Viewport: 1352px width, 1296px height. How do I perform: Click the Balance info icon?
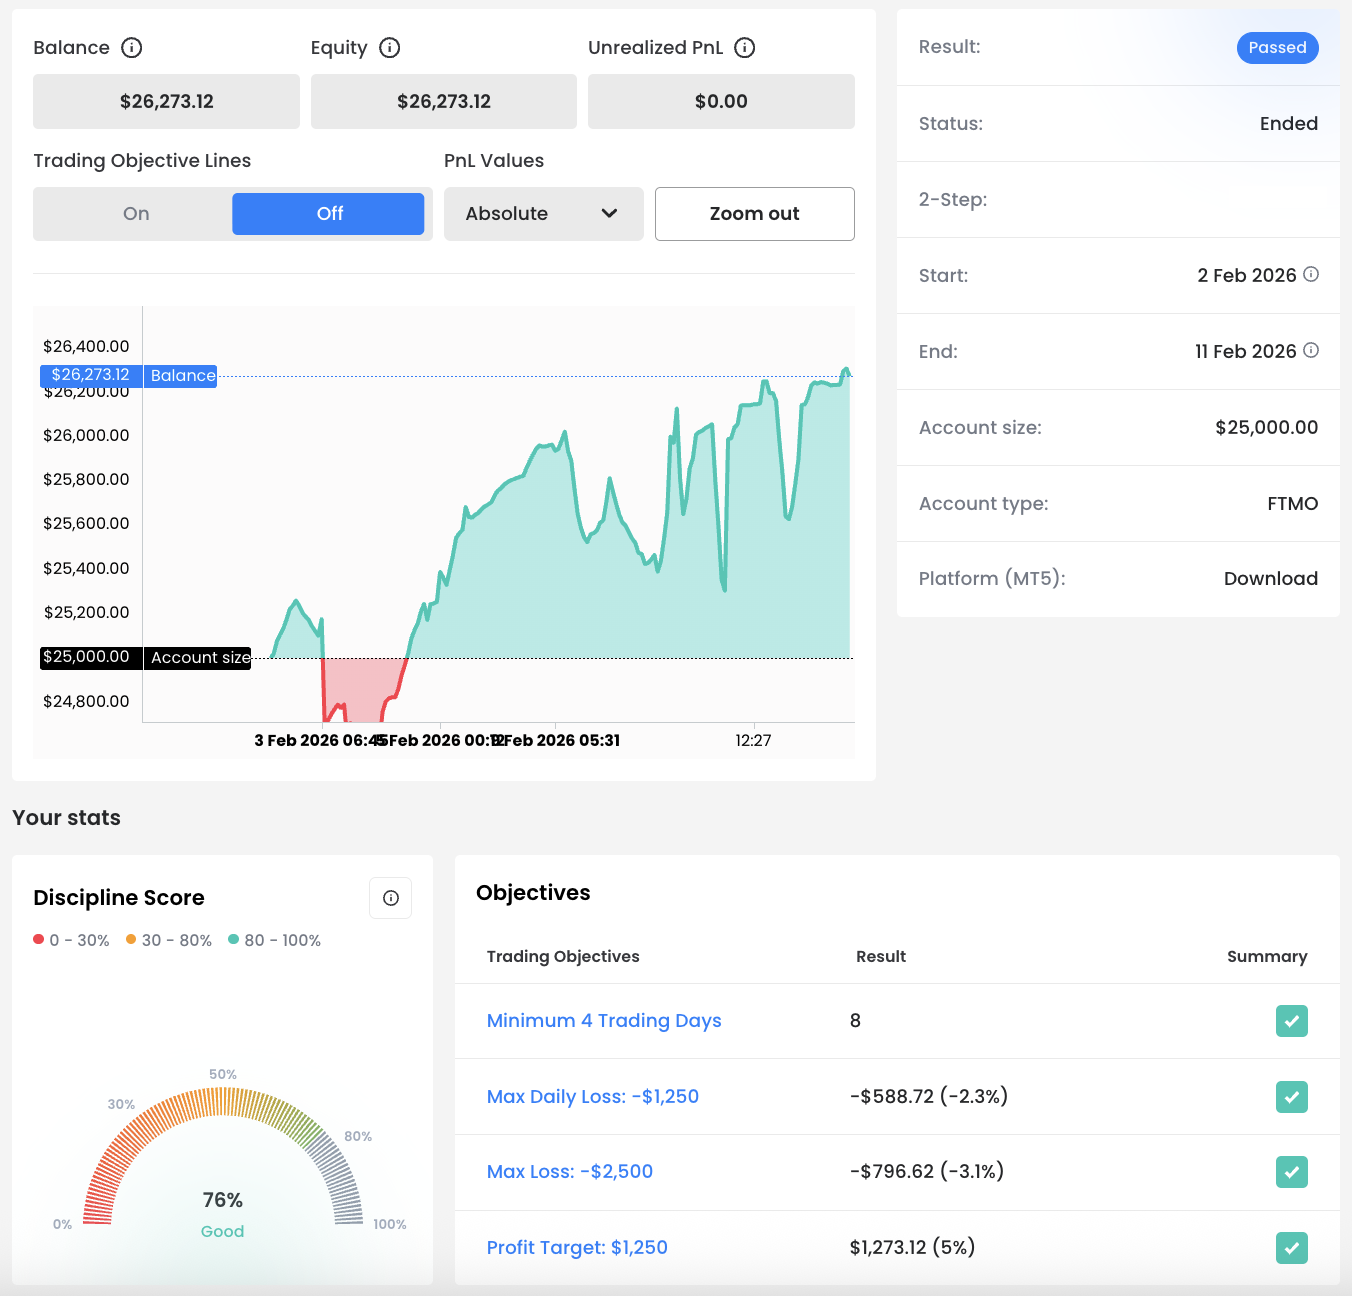pyautogui.click(x=131, y=48)
